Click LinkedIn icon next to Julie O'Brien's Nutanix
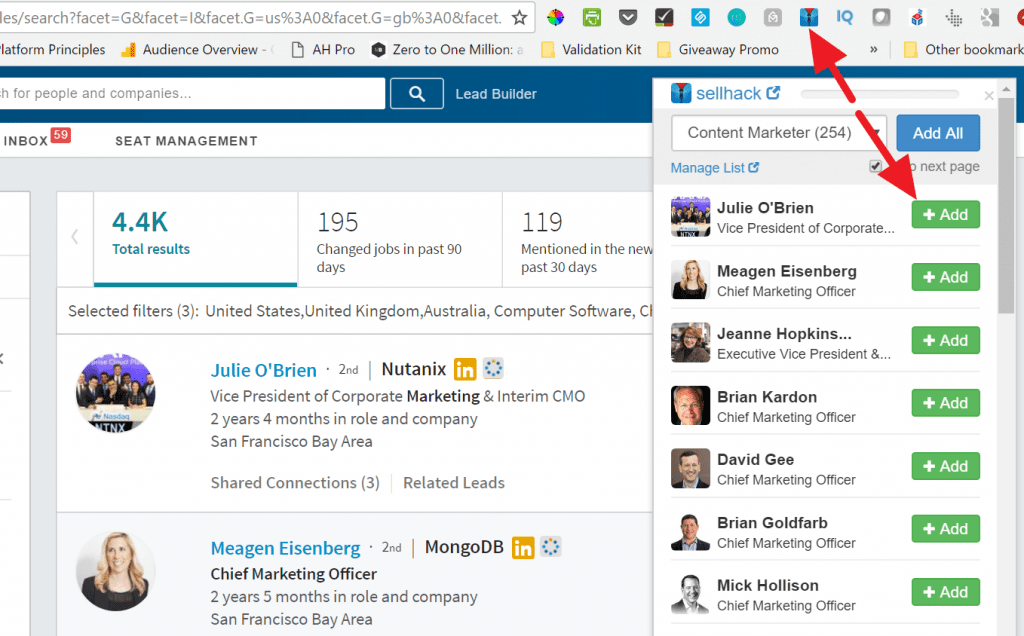 tap(465, 369)
